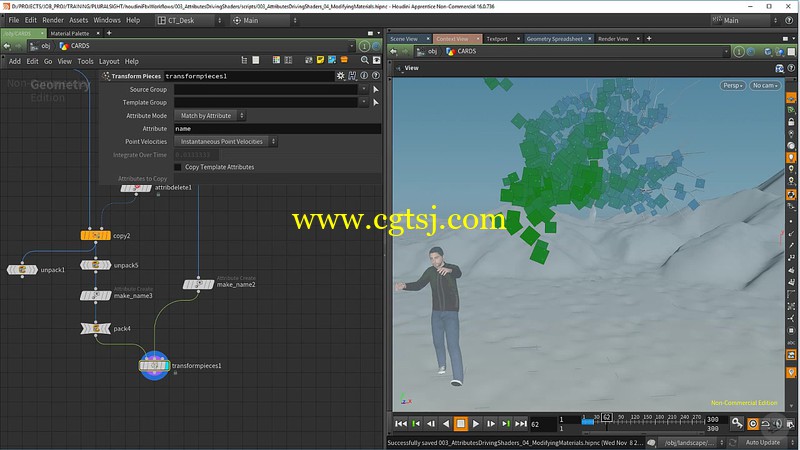The height and width of the screenshot is (450, 800).
Task: Go back in the viewport pane path
Action: point(393,52)
